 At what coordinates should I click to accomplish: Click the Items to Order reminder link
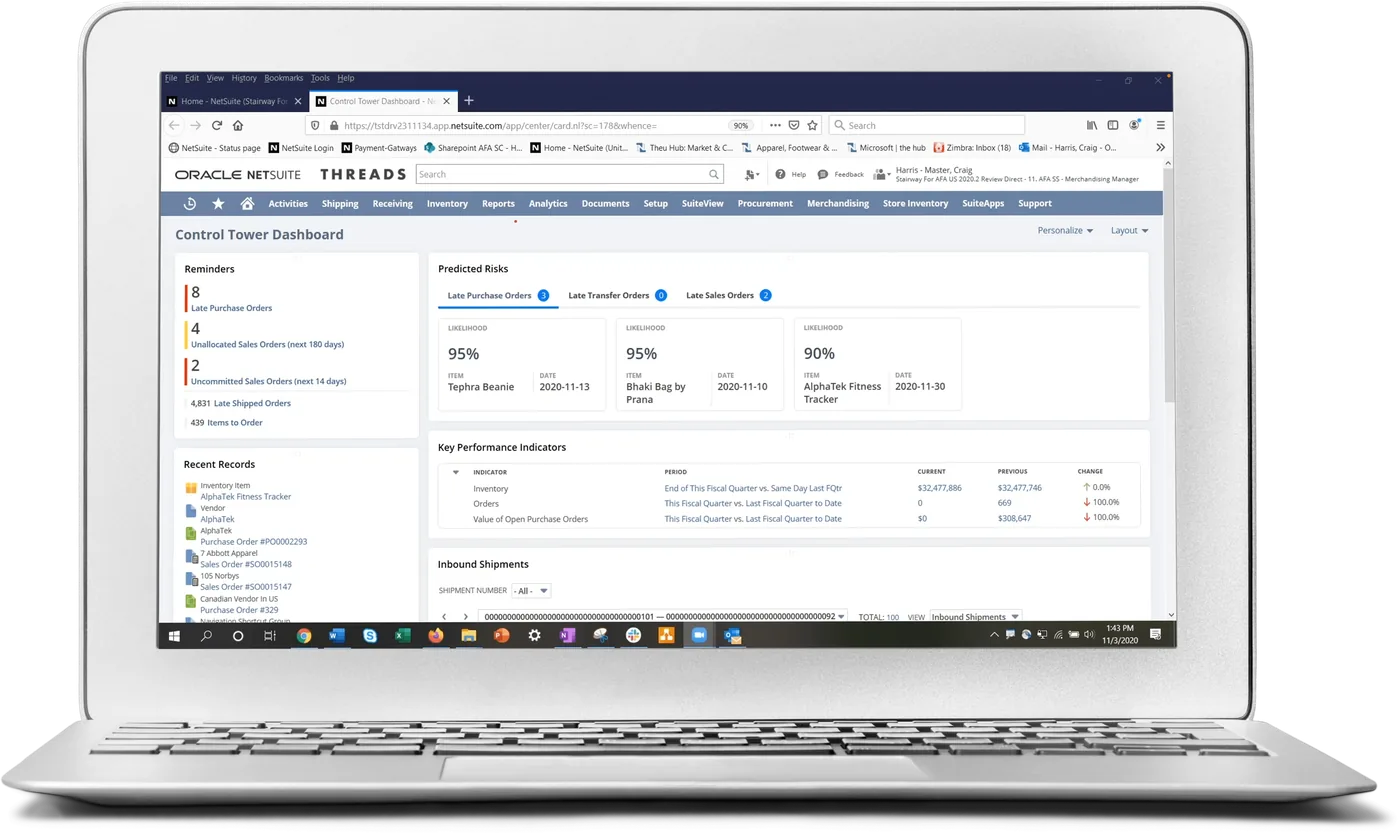pos(235,422)
